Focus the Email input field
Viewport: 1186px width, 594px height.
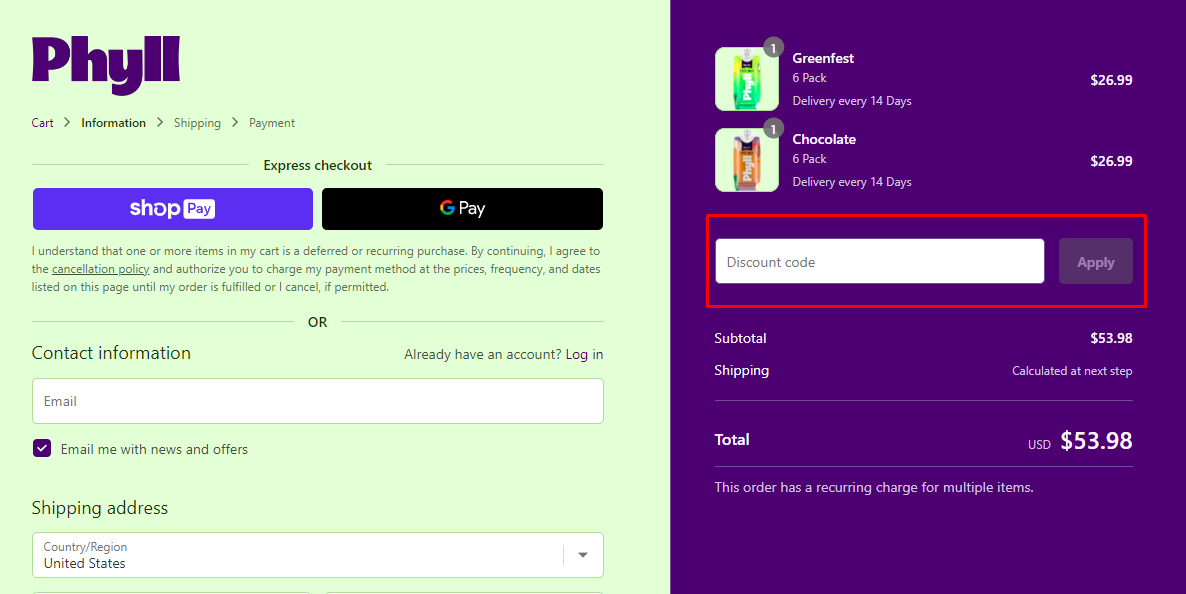click(318, 401)
